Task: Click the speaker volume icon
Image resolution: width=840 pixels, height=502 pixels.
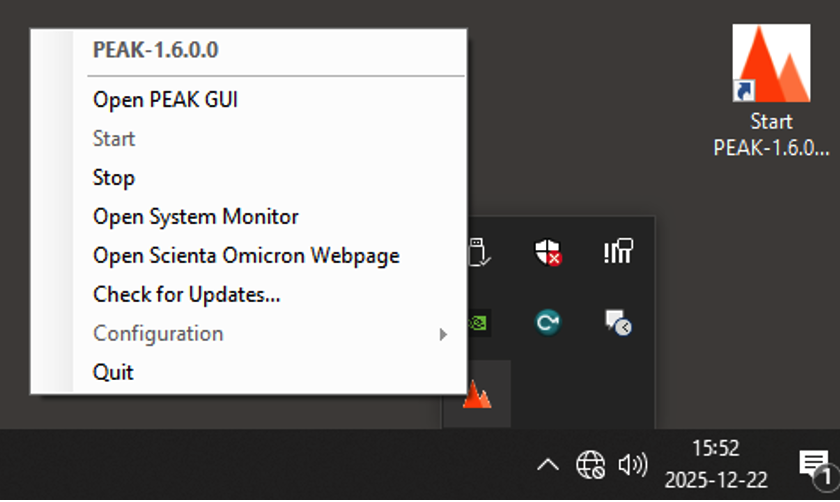Action: pos(632,464)
